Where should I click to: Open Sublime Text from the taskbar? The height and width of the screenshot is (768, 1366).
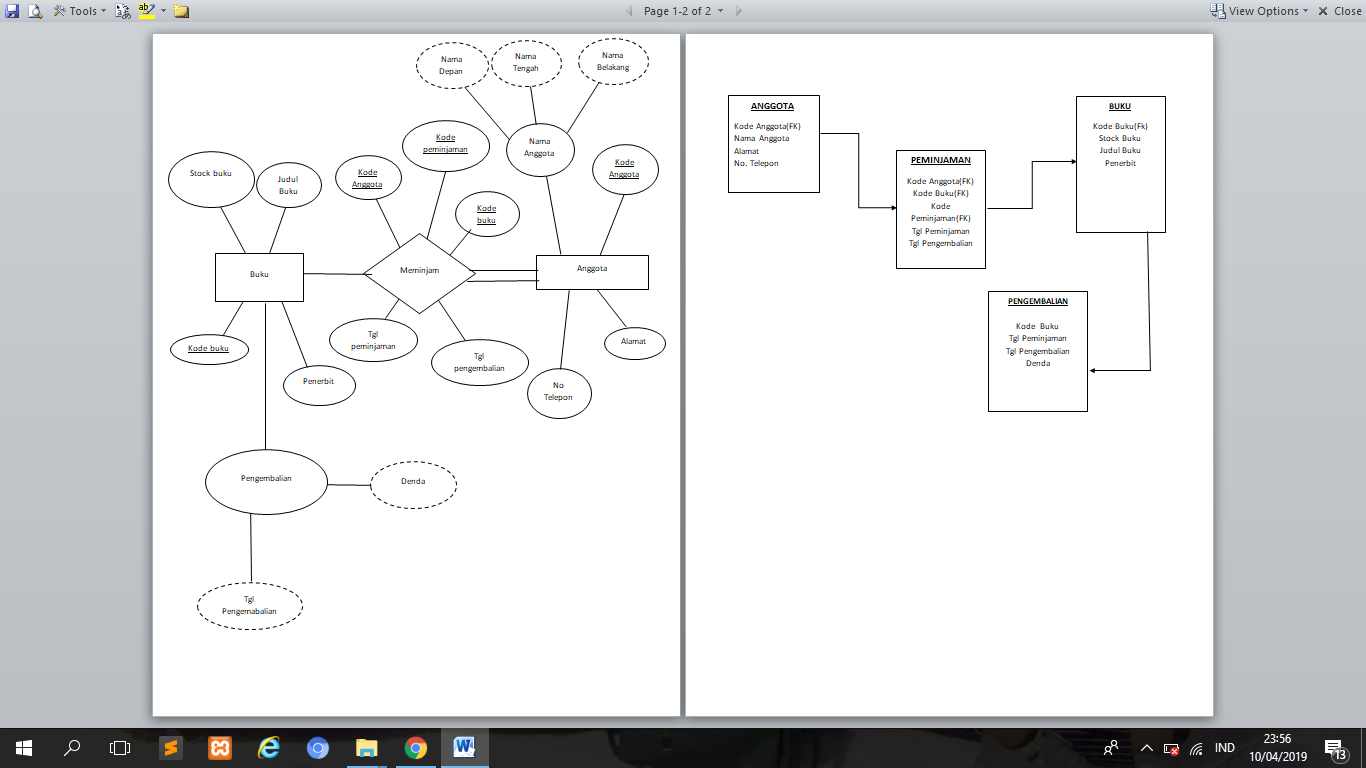tap(171, 747)
